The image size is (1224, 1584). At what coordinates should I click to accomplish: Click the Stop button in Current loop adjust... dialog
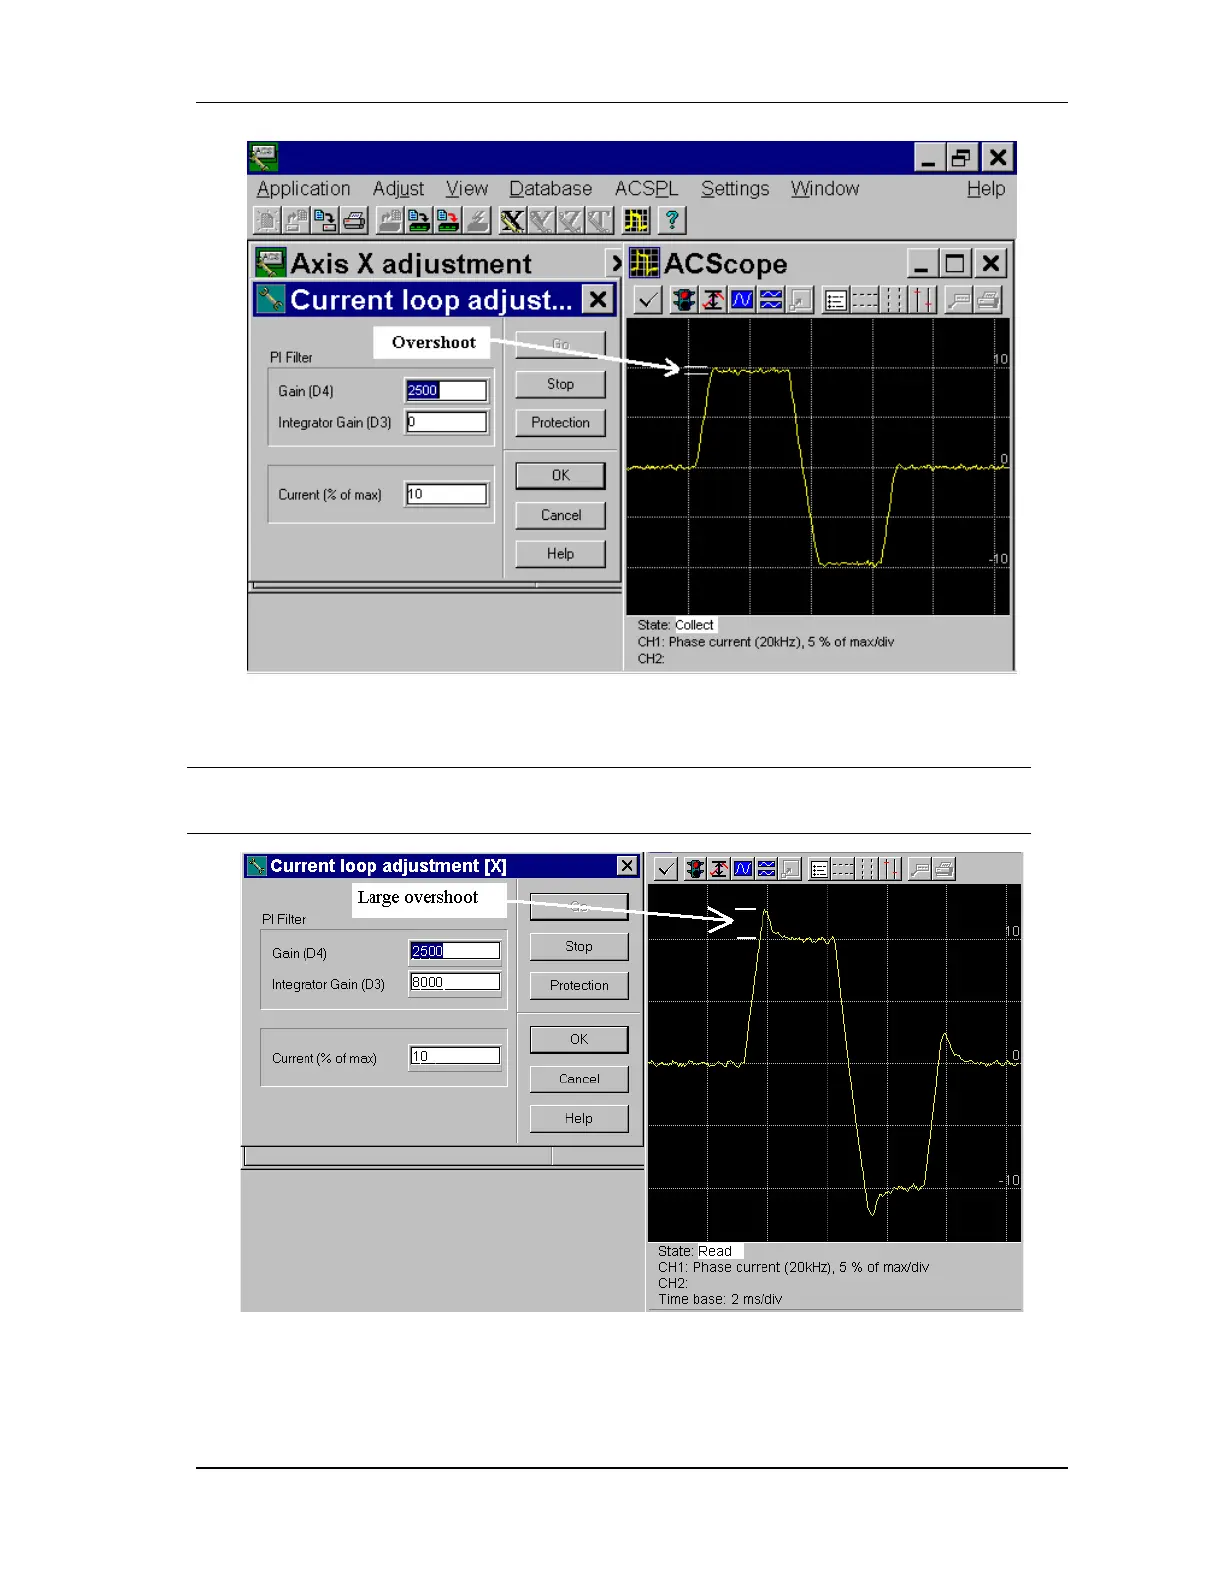(x=560, y=384)
